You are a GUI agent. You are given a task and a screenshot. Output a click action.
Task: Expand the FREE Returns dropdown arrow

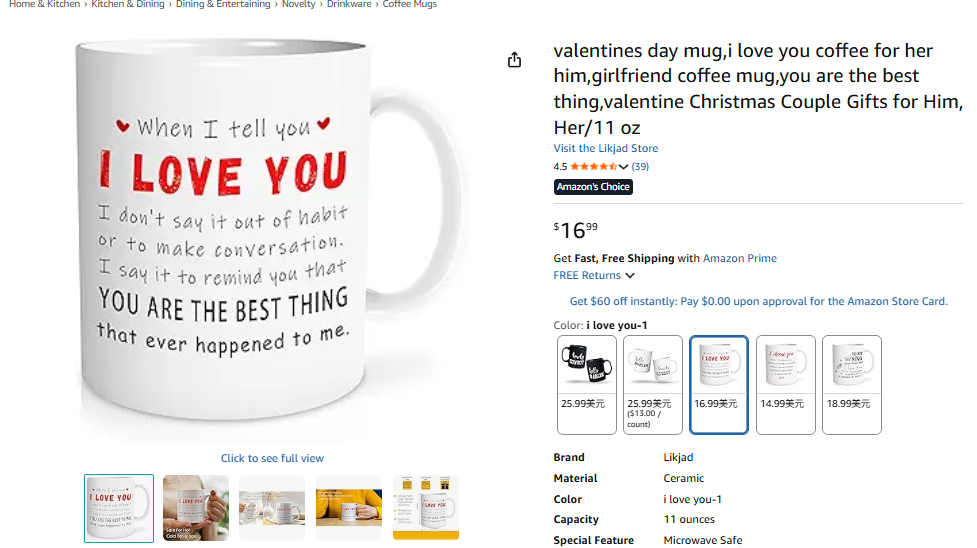pos(630,276)
